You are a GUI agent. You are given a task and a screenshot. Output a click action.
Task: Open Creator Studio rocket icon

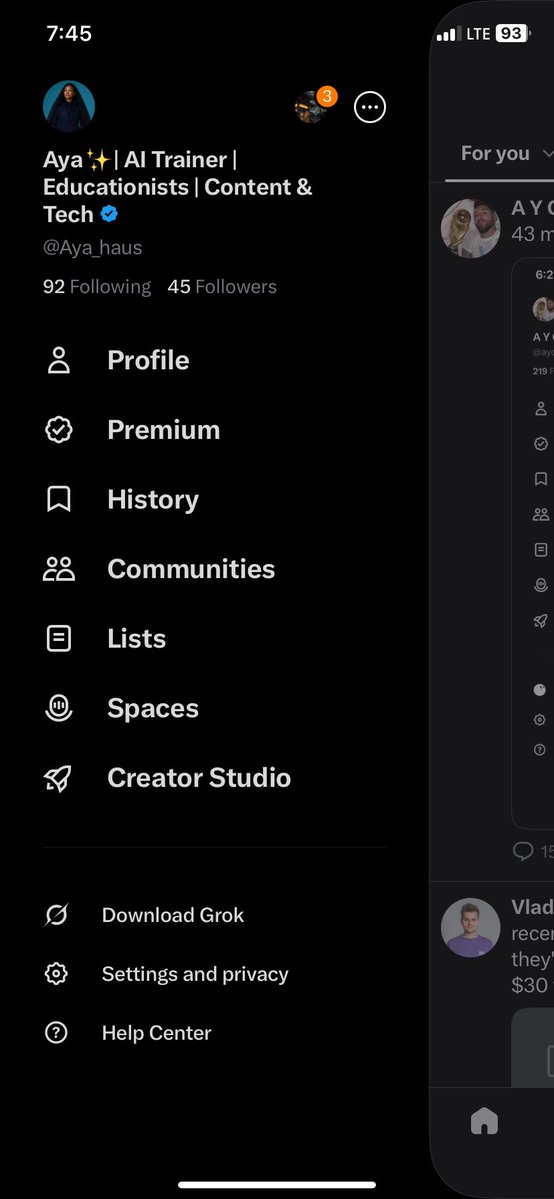pos(59,778)
